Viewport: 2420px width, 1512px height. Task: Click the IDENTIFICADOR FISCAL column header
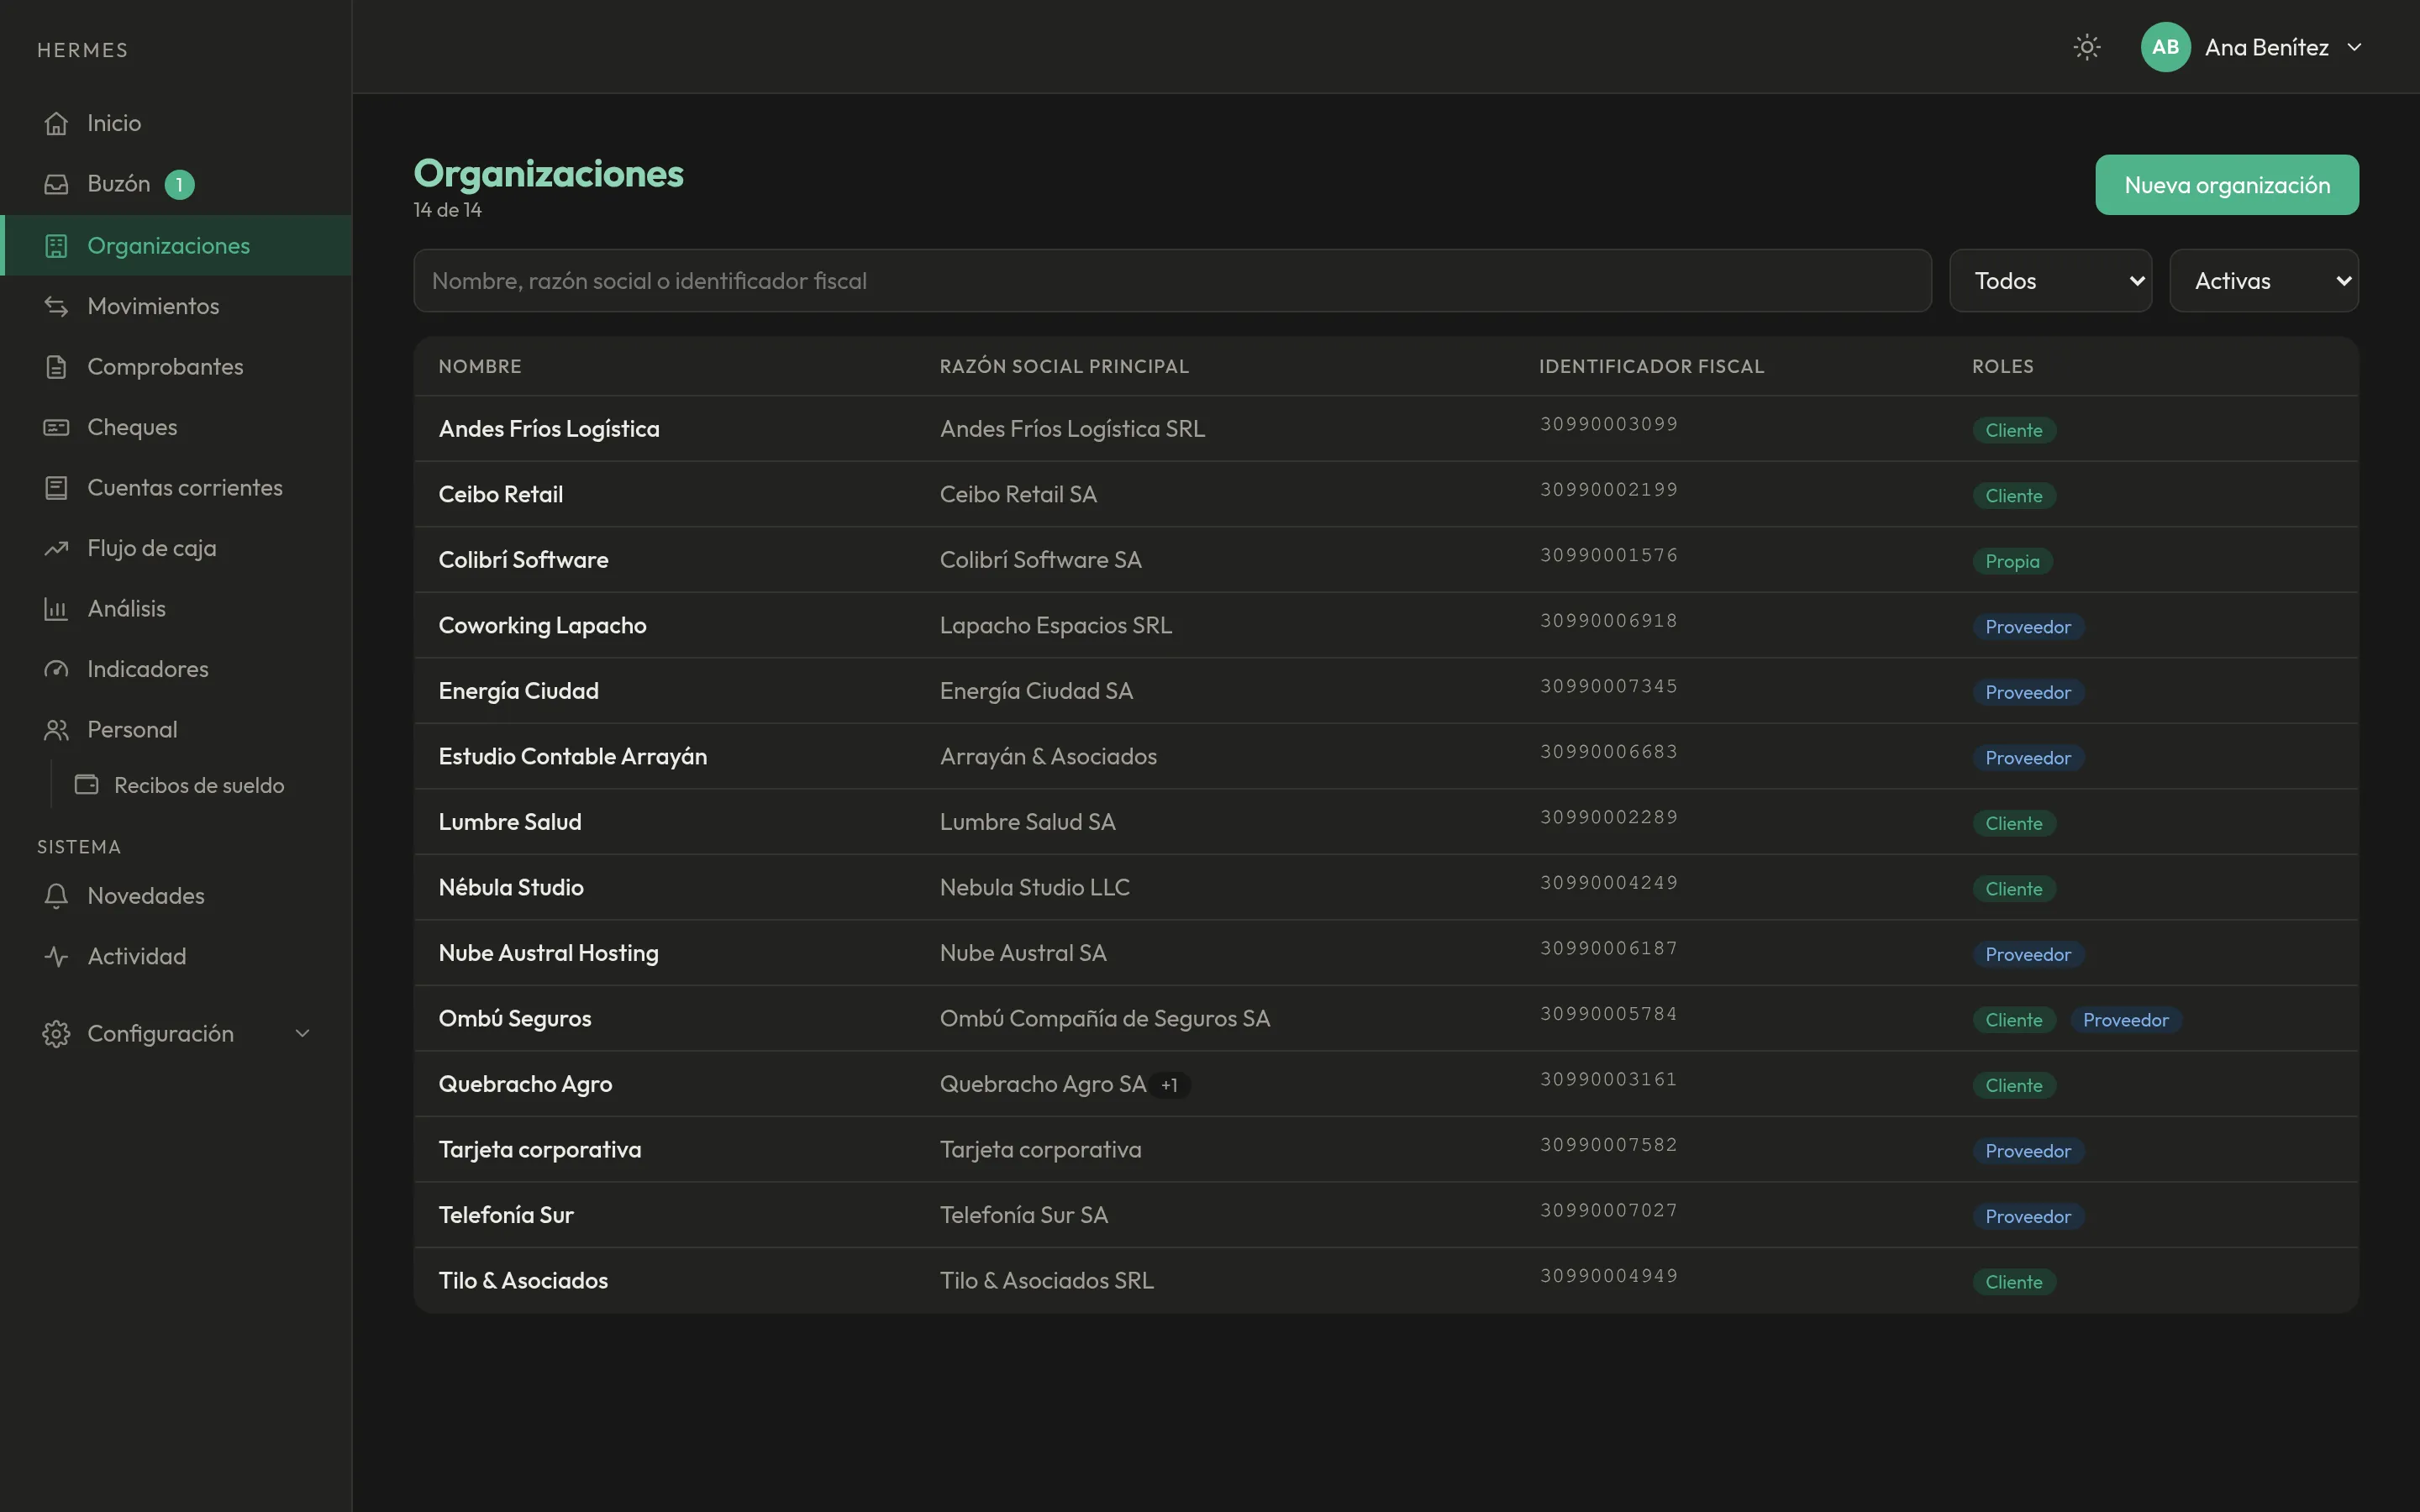1651,366
